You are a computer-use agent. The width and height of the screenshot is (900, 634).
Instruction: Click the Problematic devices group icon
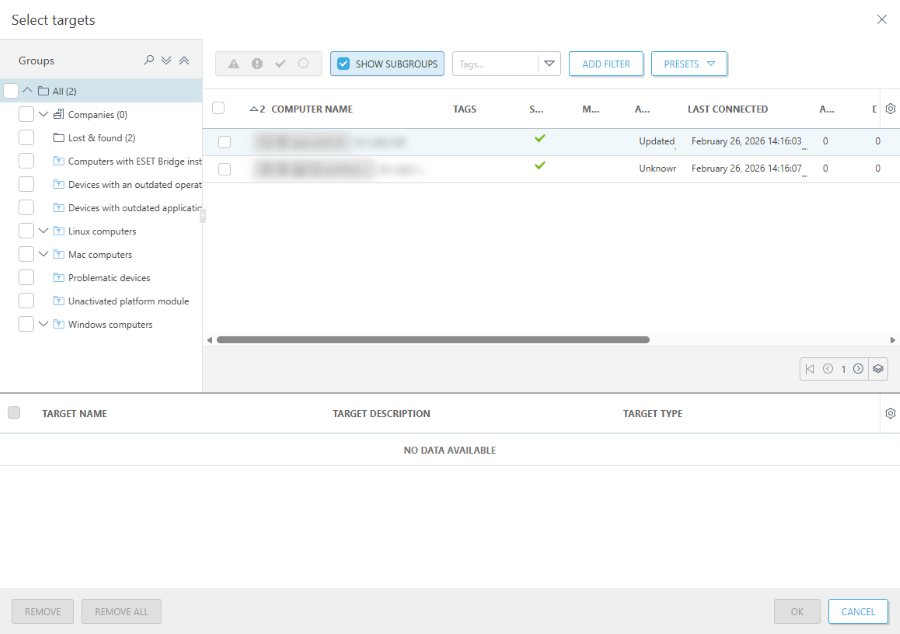coord(59,278)
